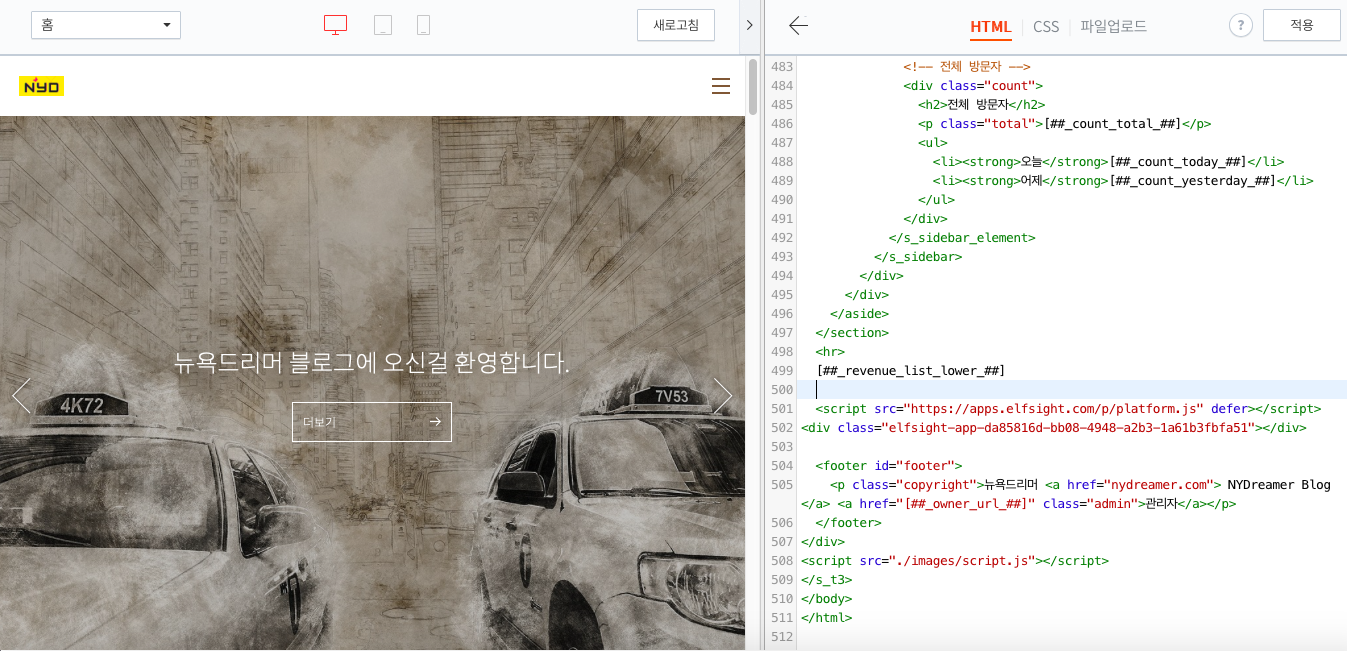Open hamburger menu in blog preview
This screenshot has width=1347, height=651.
click(x=721, y=87)
